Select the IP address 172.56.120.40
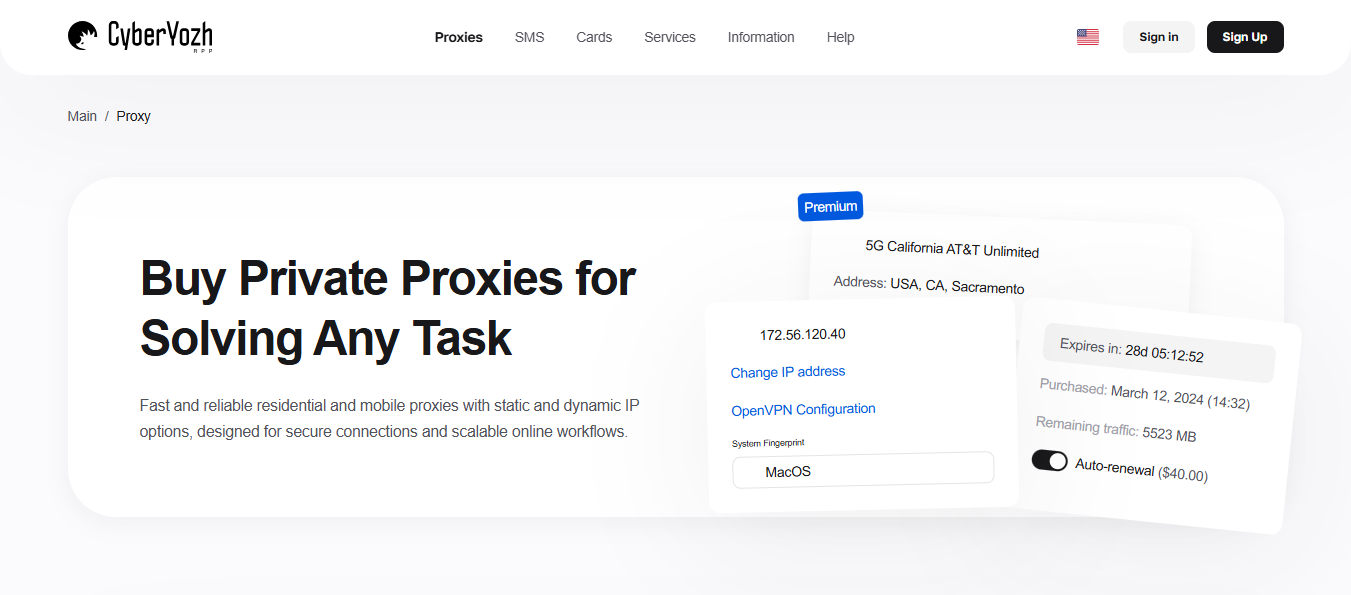 [x=802, y=334]
